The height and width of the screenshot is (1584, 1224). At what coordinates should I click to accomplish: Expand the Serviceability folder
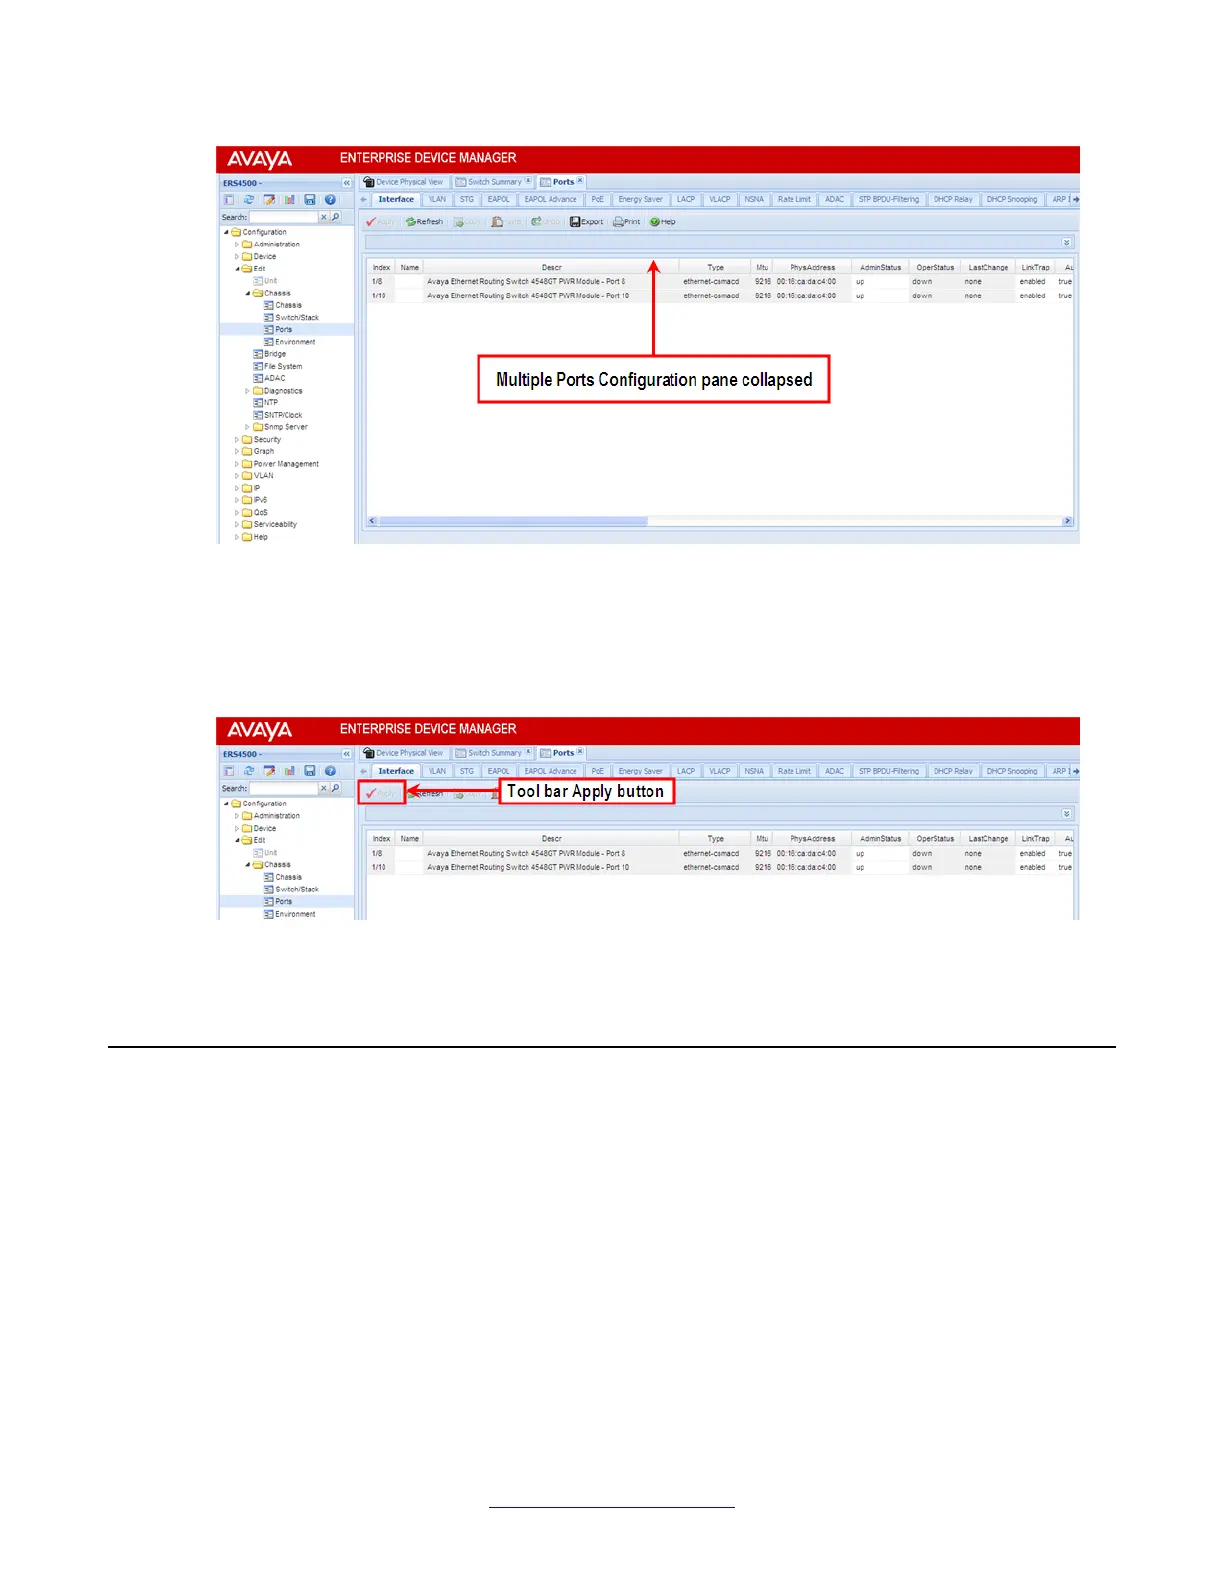click(x=237, y=524)
